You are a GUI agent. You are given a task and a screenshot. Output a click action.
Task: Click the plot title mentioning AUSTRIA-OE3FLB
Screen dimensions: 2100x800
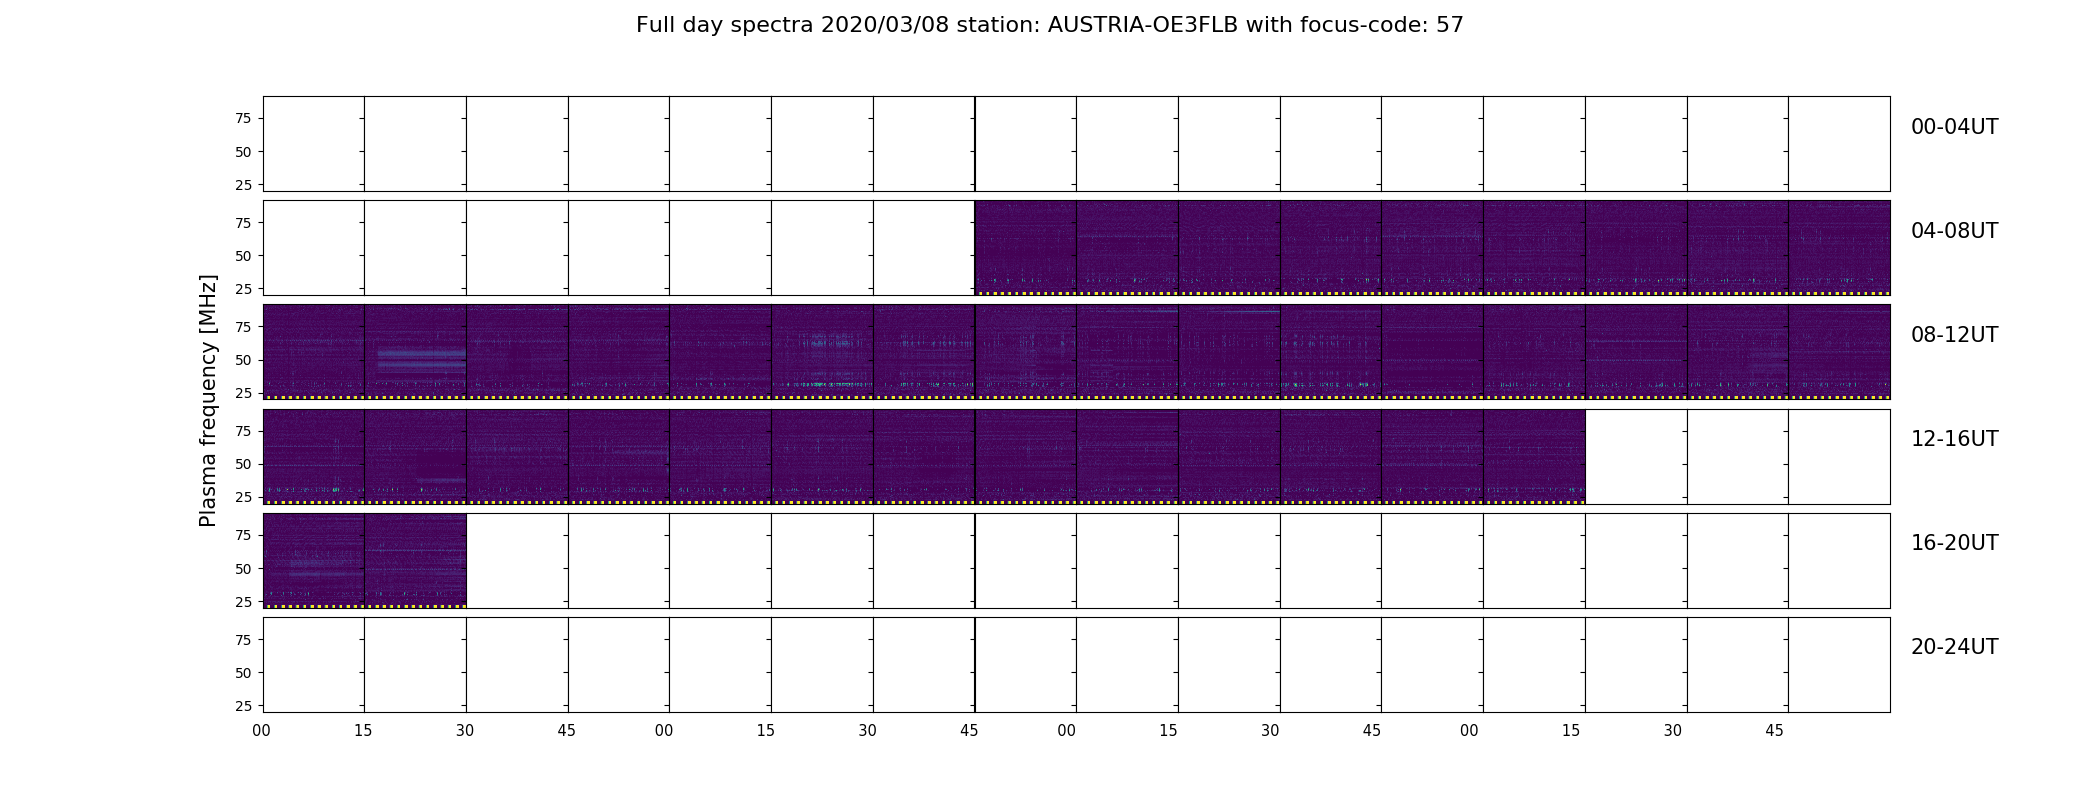click(1049, 25)
